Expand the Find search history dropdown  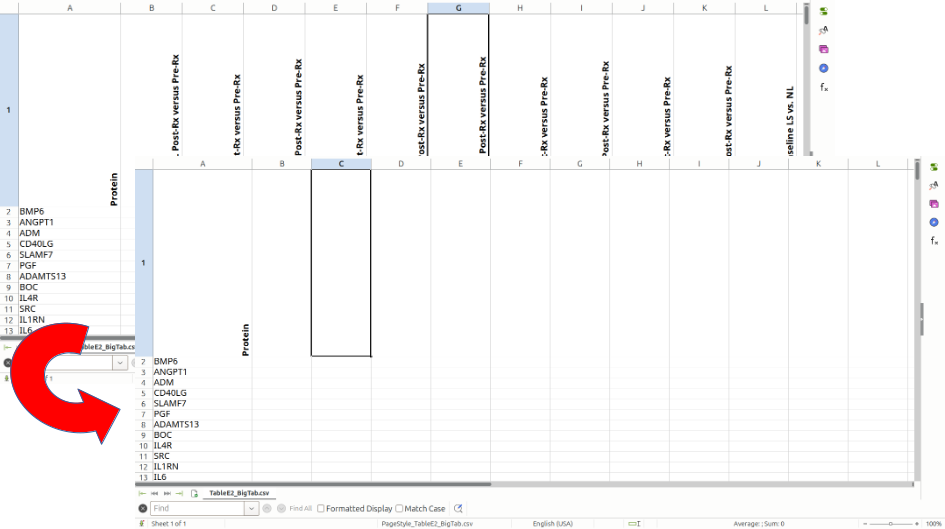[x=251, y=509]
